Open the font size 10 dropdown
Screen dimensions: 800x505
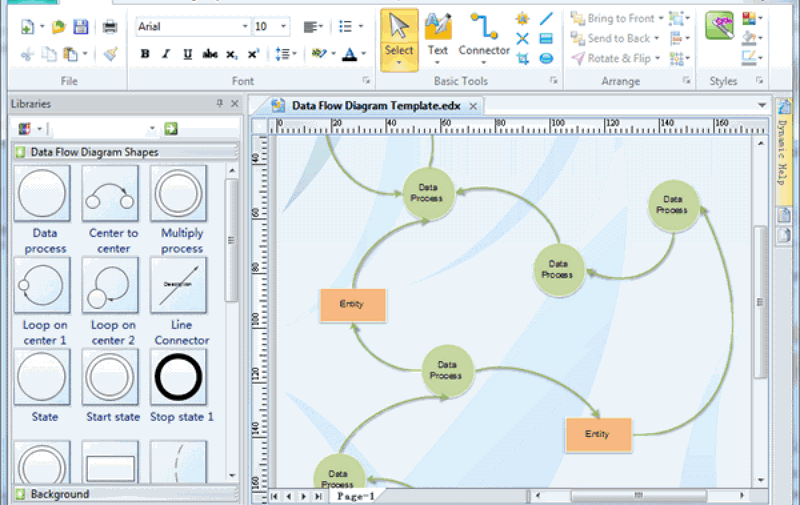(x=283, y=27)
